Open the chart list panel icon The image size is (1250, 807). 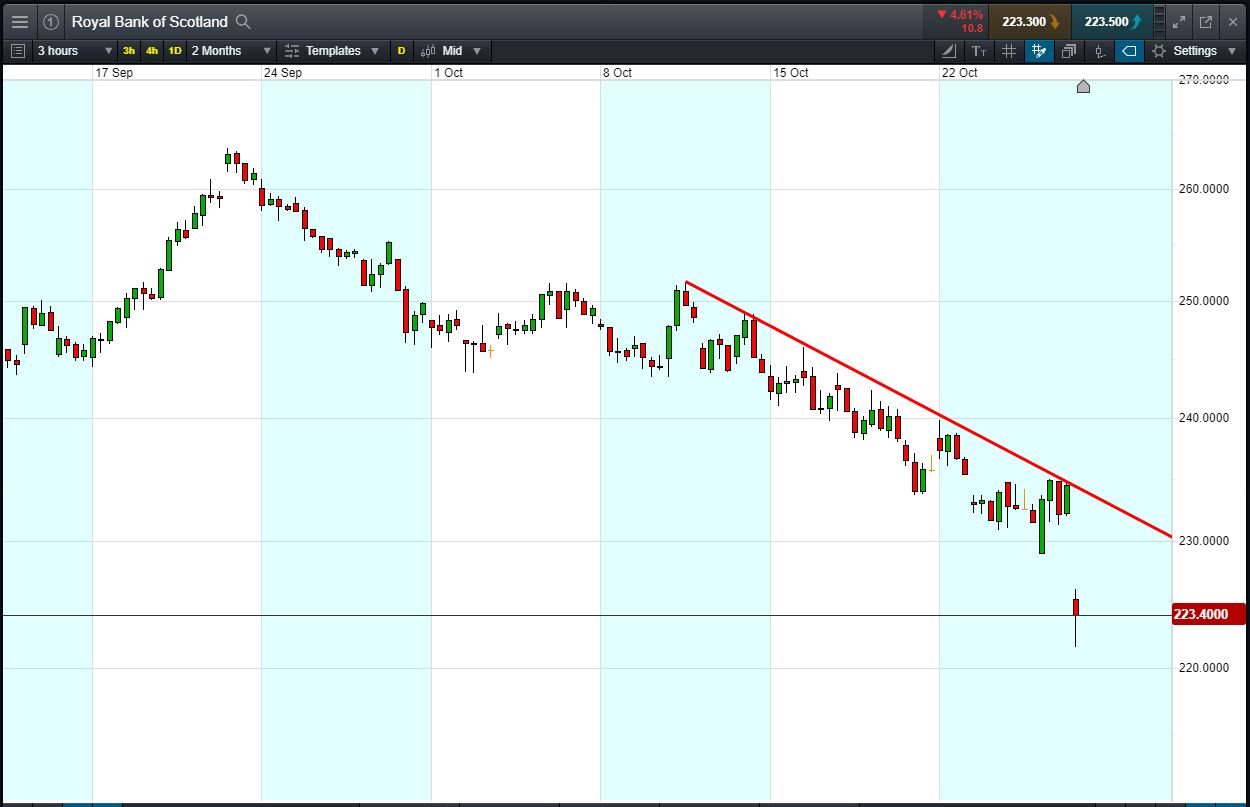pos(17,51)
